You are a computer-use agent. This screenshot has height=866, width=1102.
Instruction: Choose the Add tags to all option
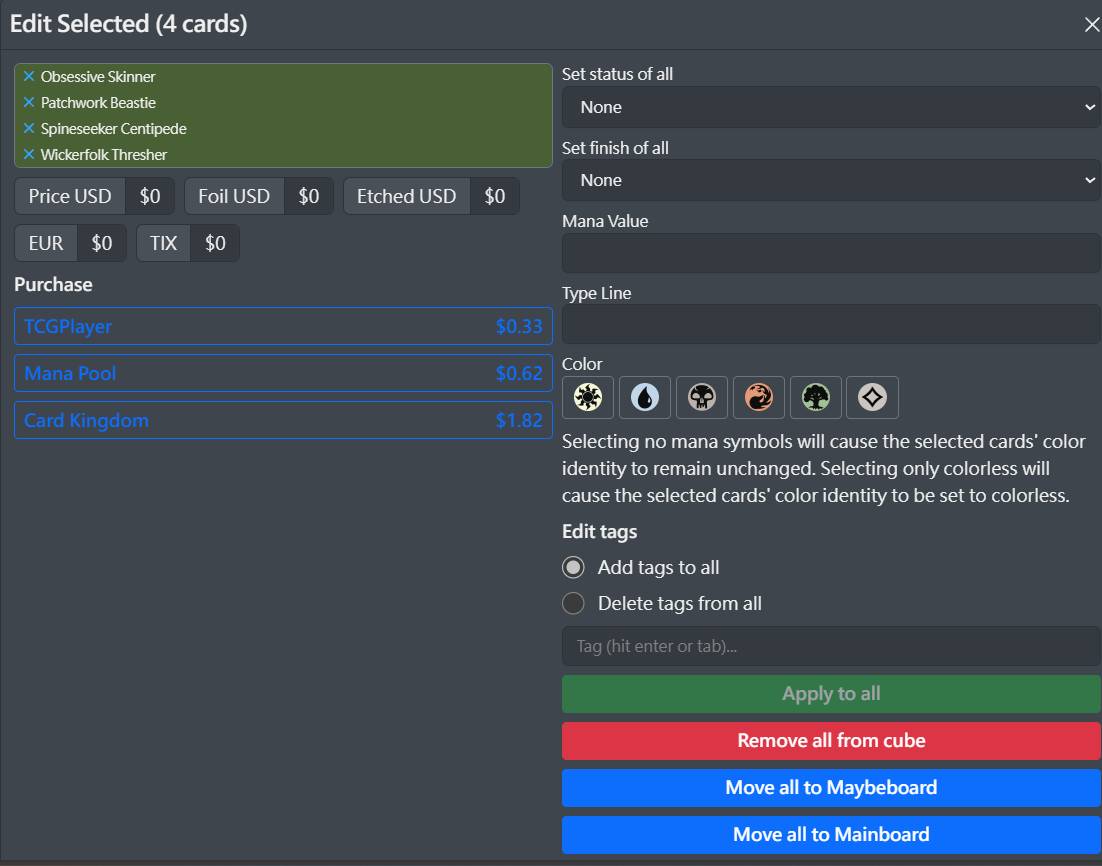[573, 568]
